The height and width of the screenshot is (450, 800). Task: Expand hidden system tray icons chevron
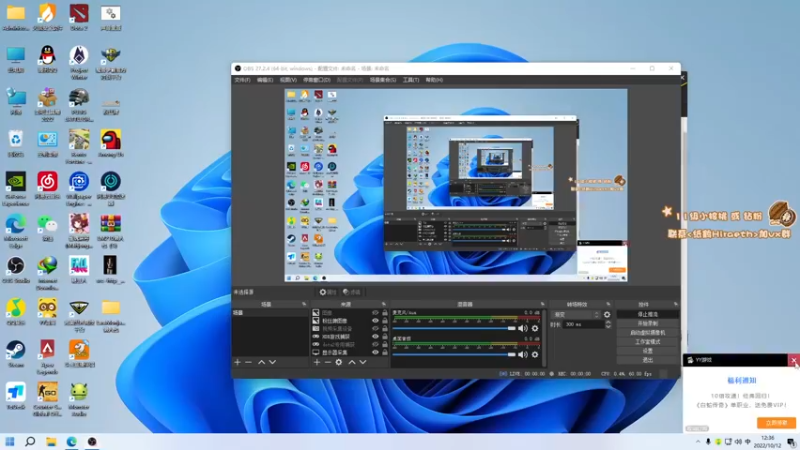coord(697,442)
